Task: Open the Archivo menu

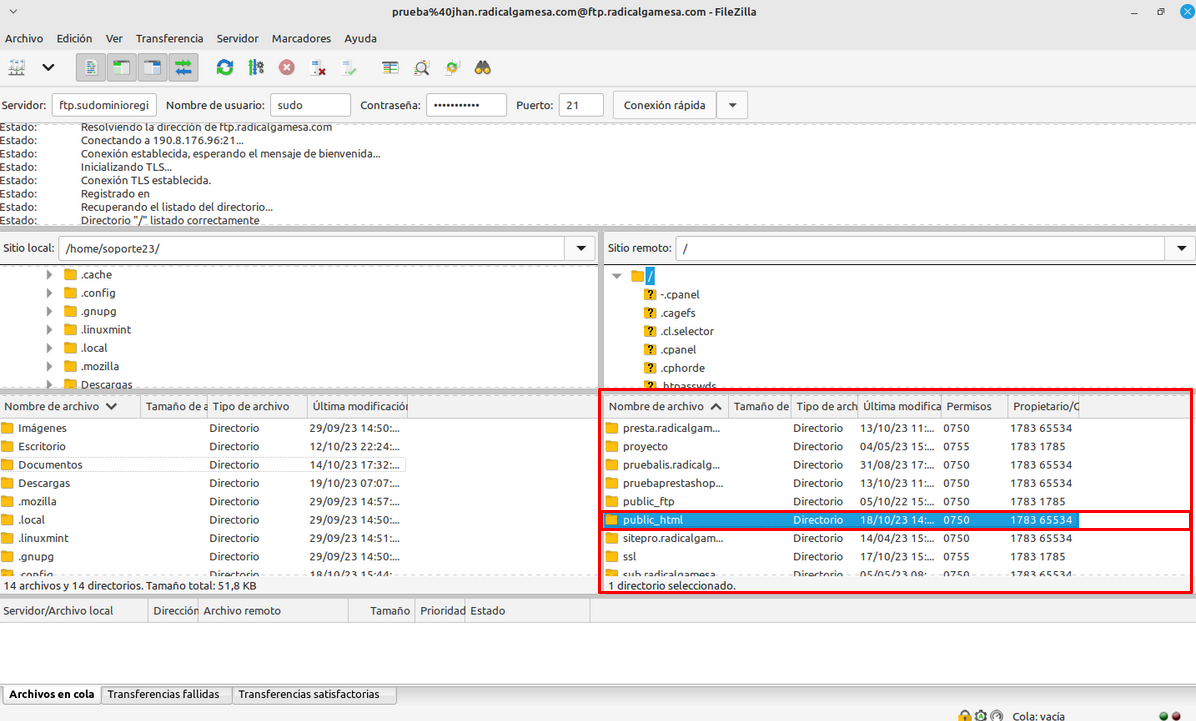Action: coord(24,38)
